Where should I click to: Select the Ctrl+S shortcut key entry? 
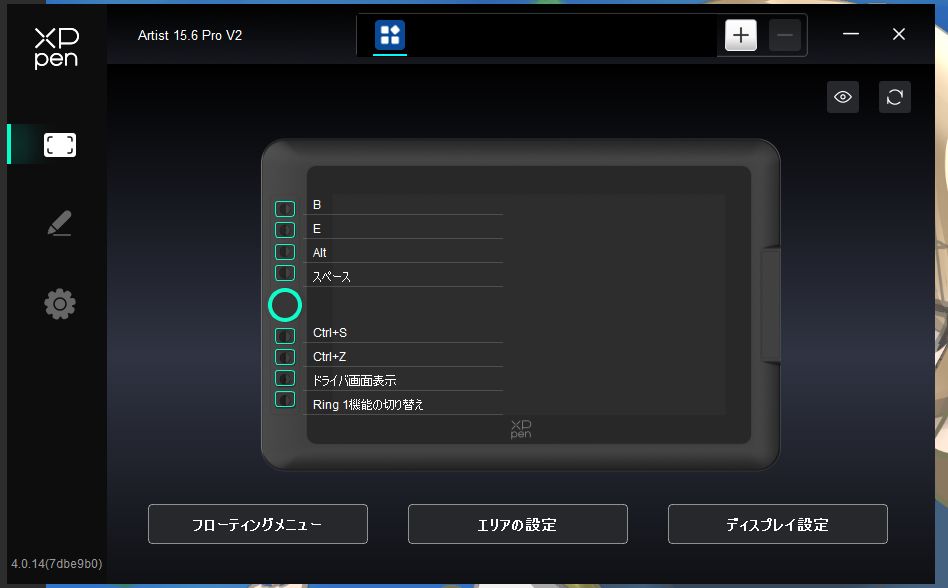click(405, 333)
